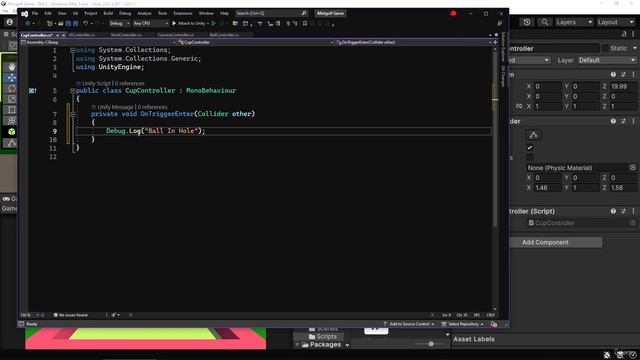This screenshot has width=640, height=360.
Task: Open the Debug menu
Action: (x=125, y=13)
